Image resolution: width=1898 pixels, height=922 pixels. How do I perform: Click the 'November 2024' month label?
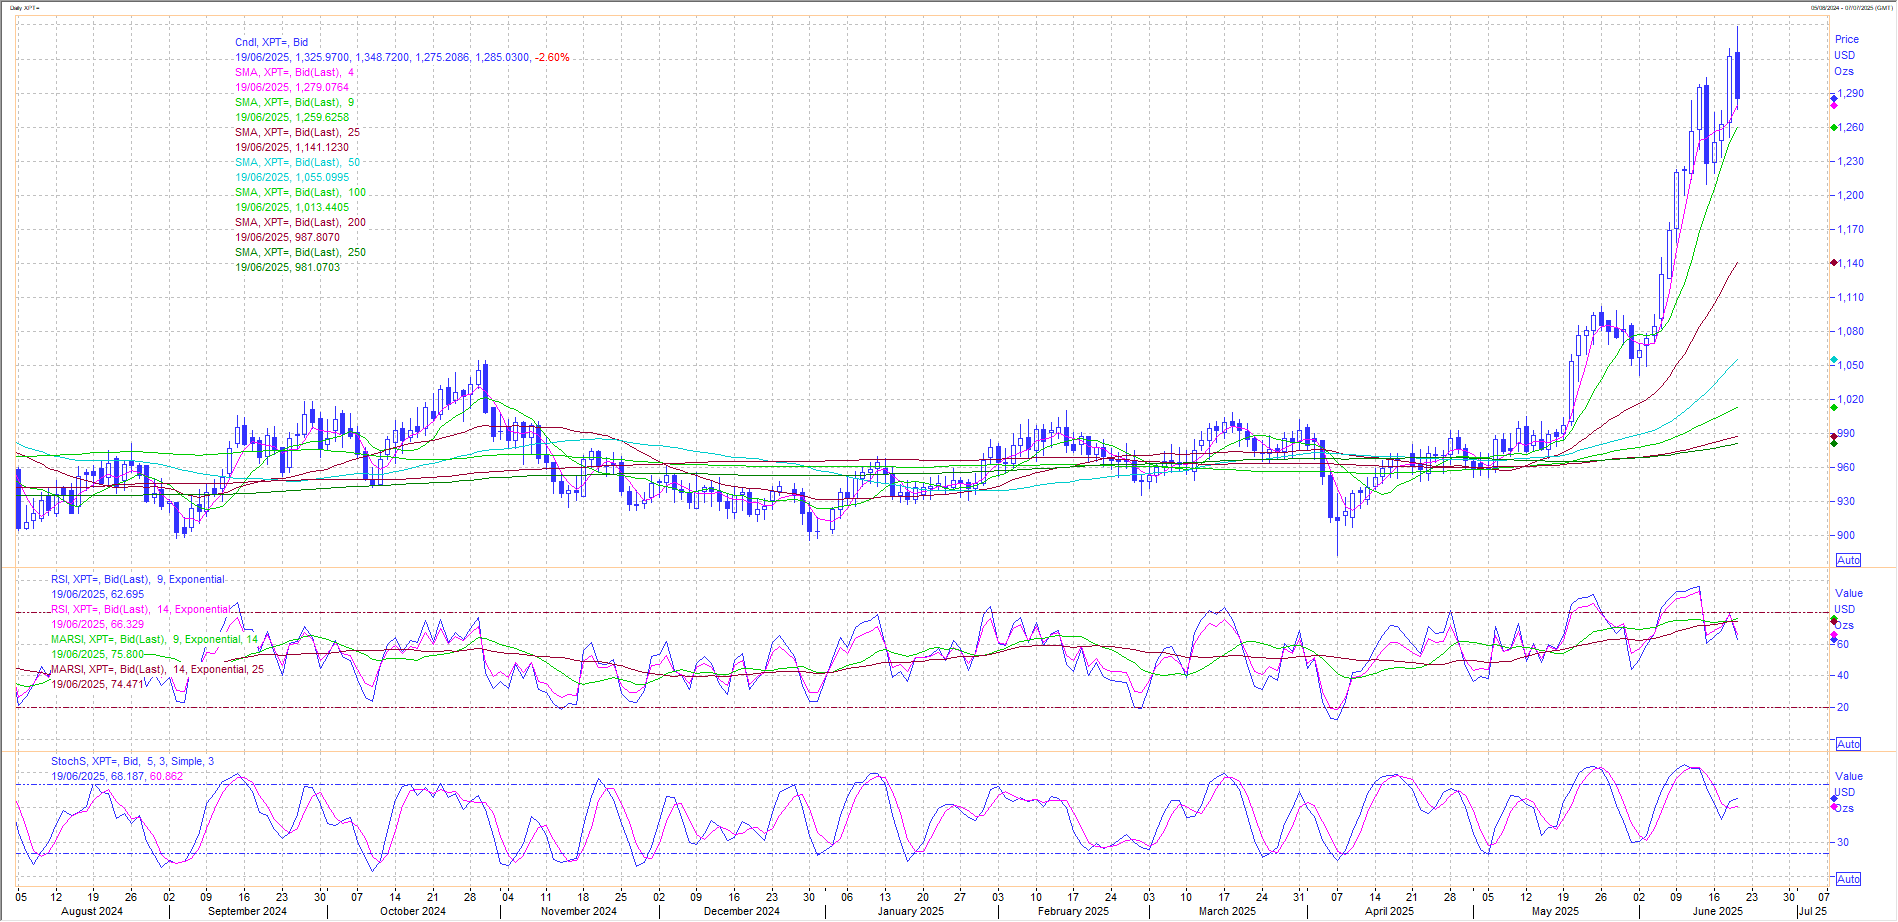pyautogui.click(x=579, y=911)
